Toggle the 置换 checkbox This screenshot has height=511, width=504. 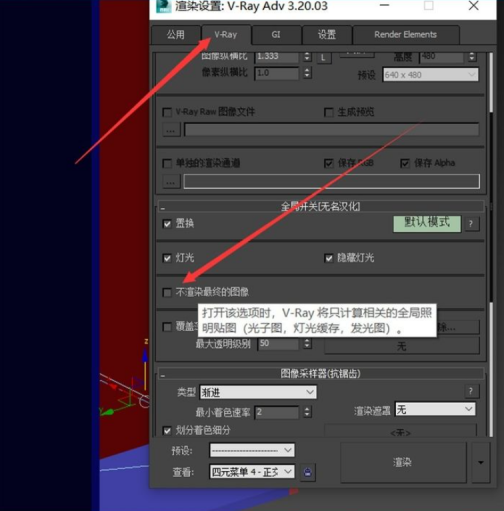167,224
